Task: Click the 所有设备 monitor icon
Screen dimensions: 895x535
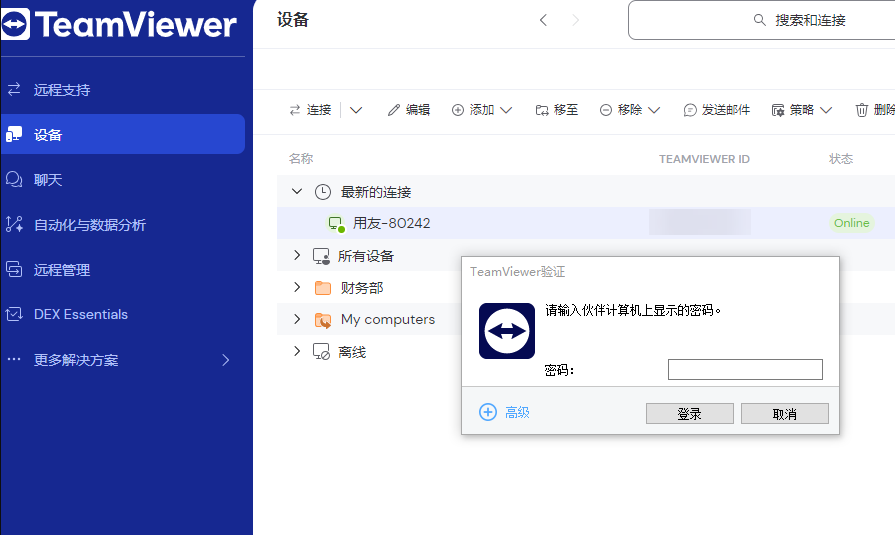Action: [321, 256]
